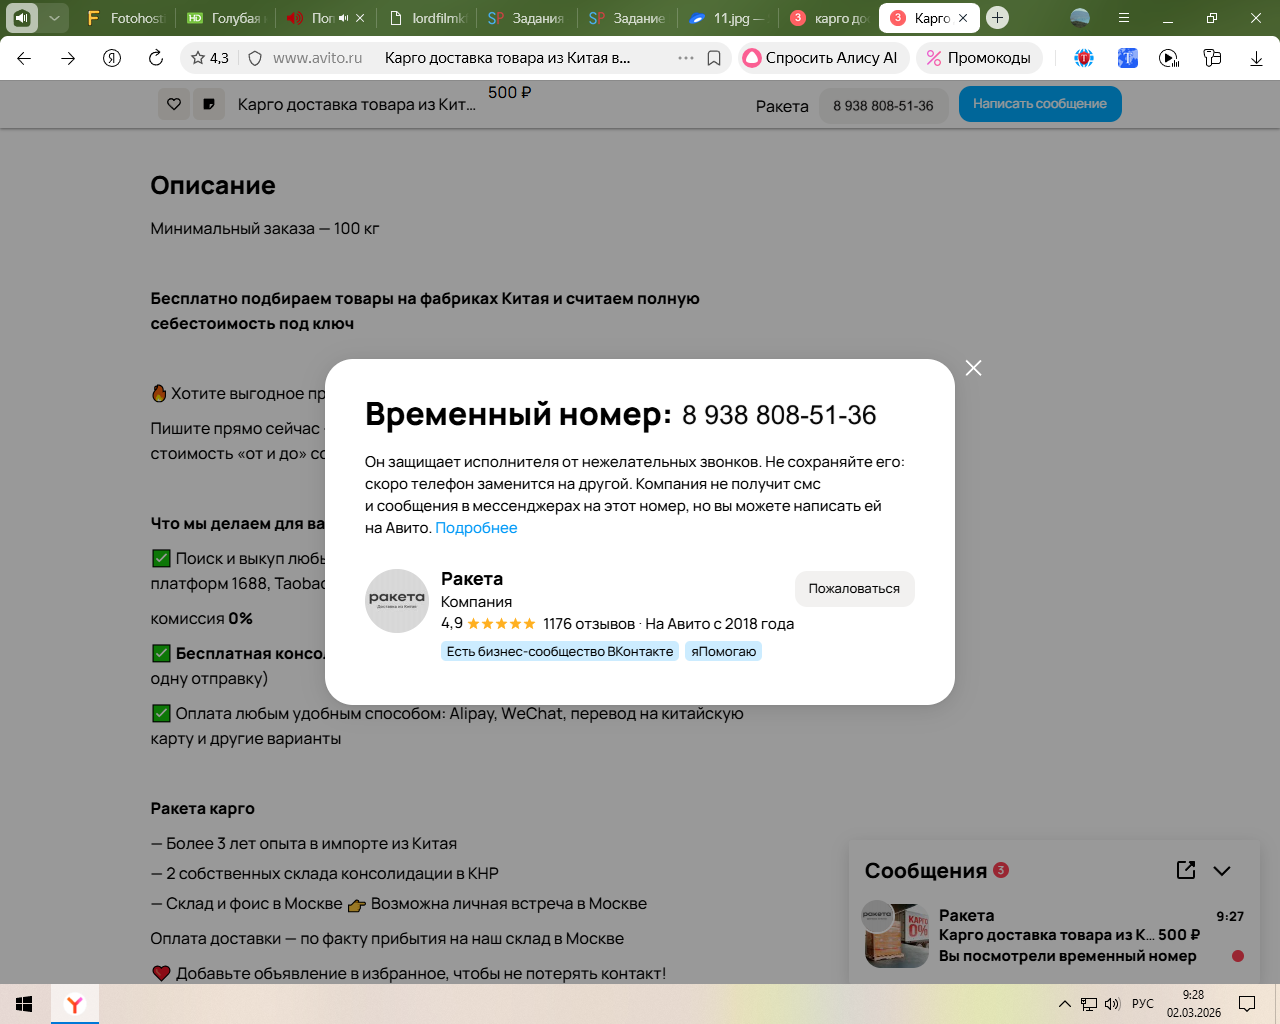Open the browser hamburger menu
This screenshot has width=1280, height=1024.
(x=1124, y=18)
